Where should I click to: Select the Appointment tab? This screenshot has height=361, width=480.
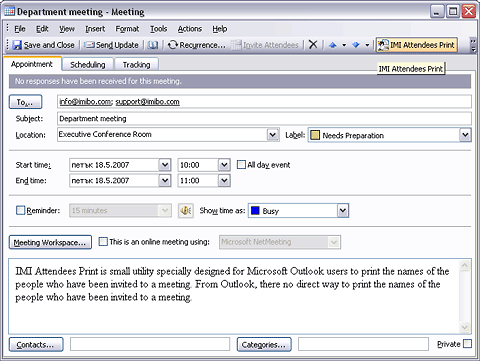[x=32, y=64]
